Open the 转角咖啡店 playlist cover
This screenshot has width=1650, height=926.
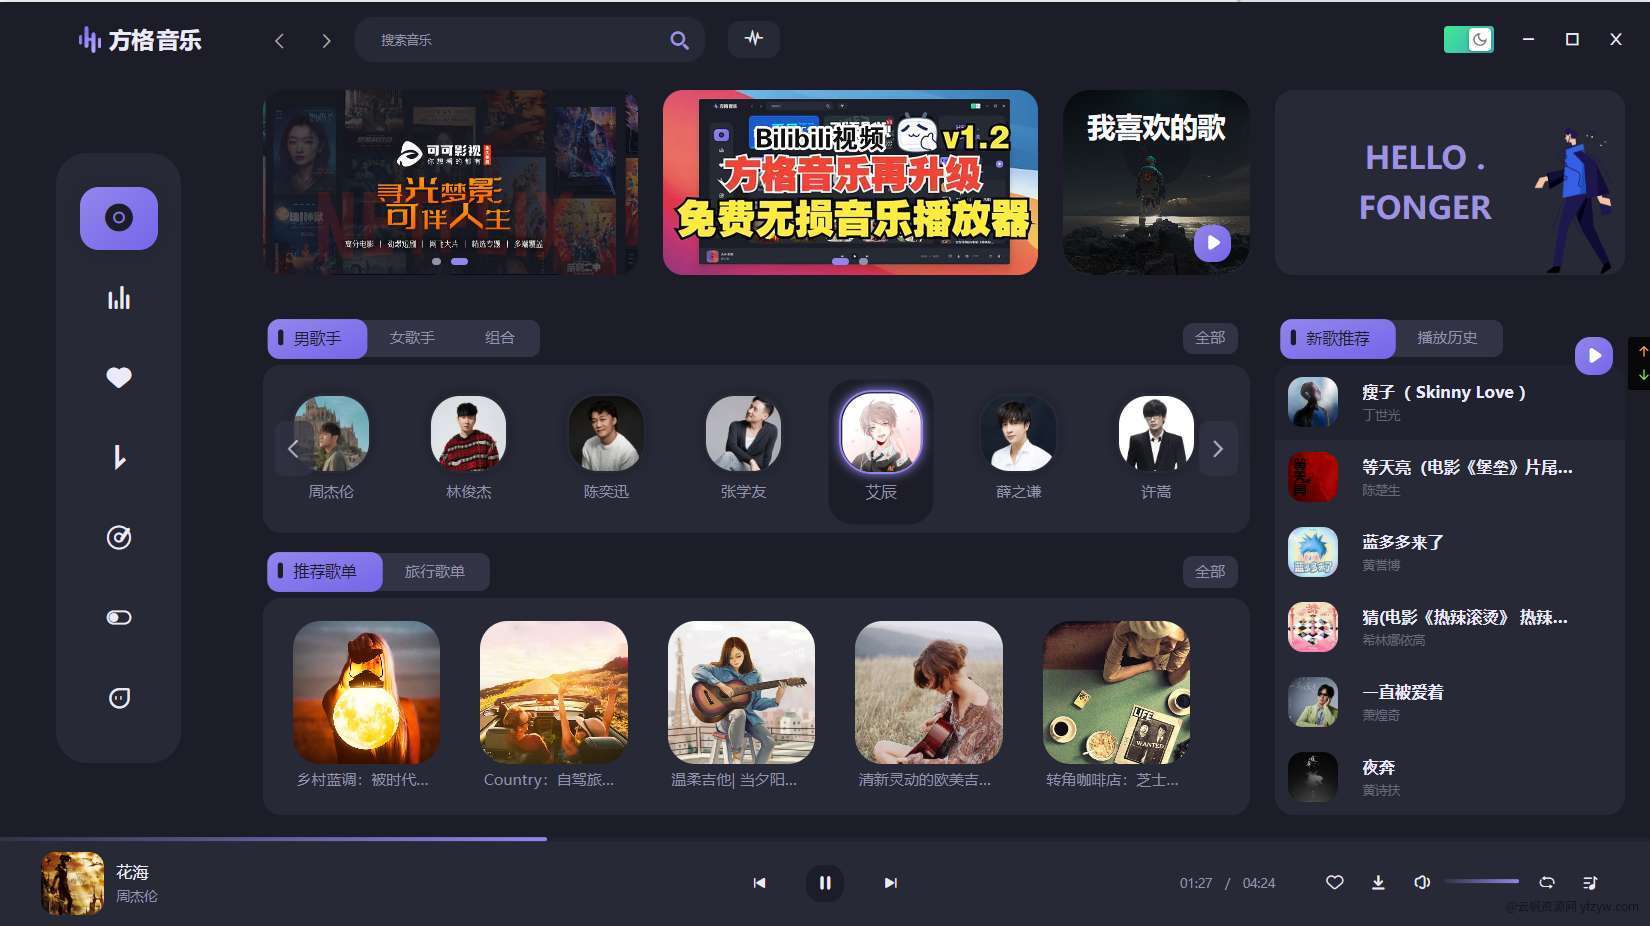[1116, 692]
